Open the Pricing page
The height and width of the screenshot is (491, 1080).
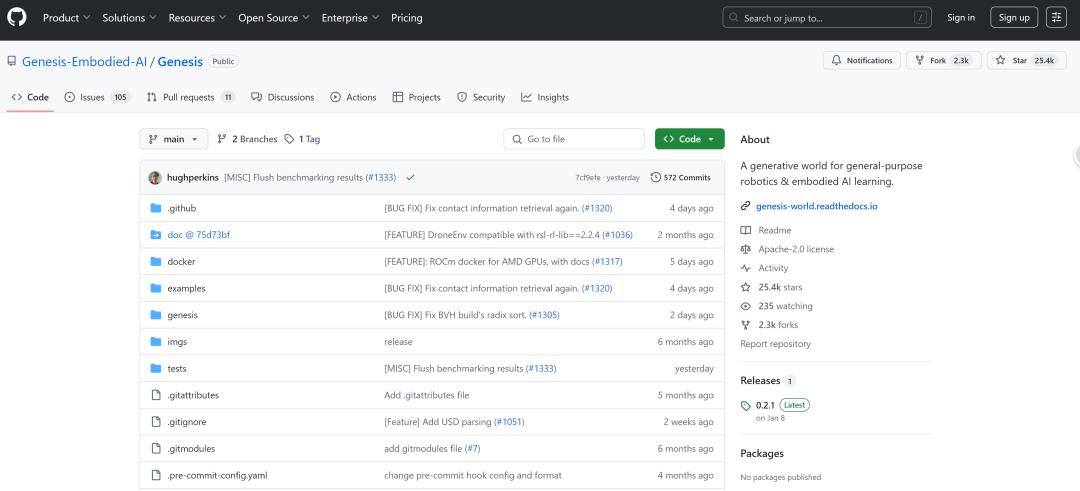pyautogui.click(x=406, y=18)
